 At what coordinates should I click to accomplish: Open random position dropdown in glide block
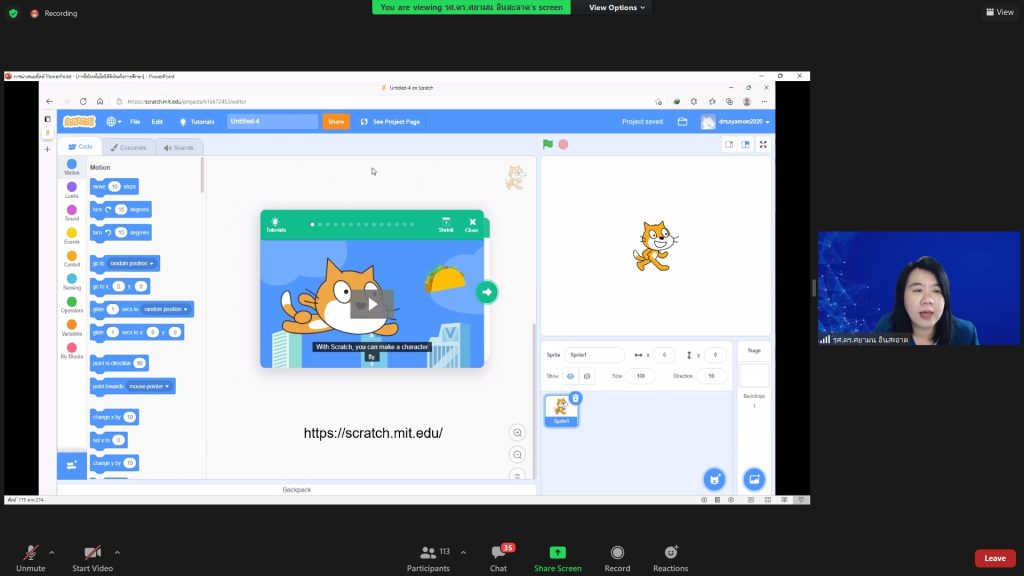pos(166,309)
